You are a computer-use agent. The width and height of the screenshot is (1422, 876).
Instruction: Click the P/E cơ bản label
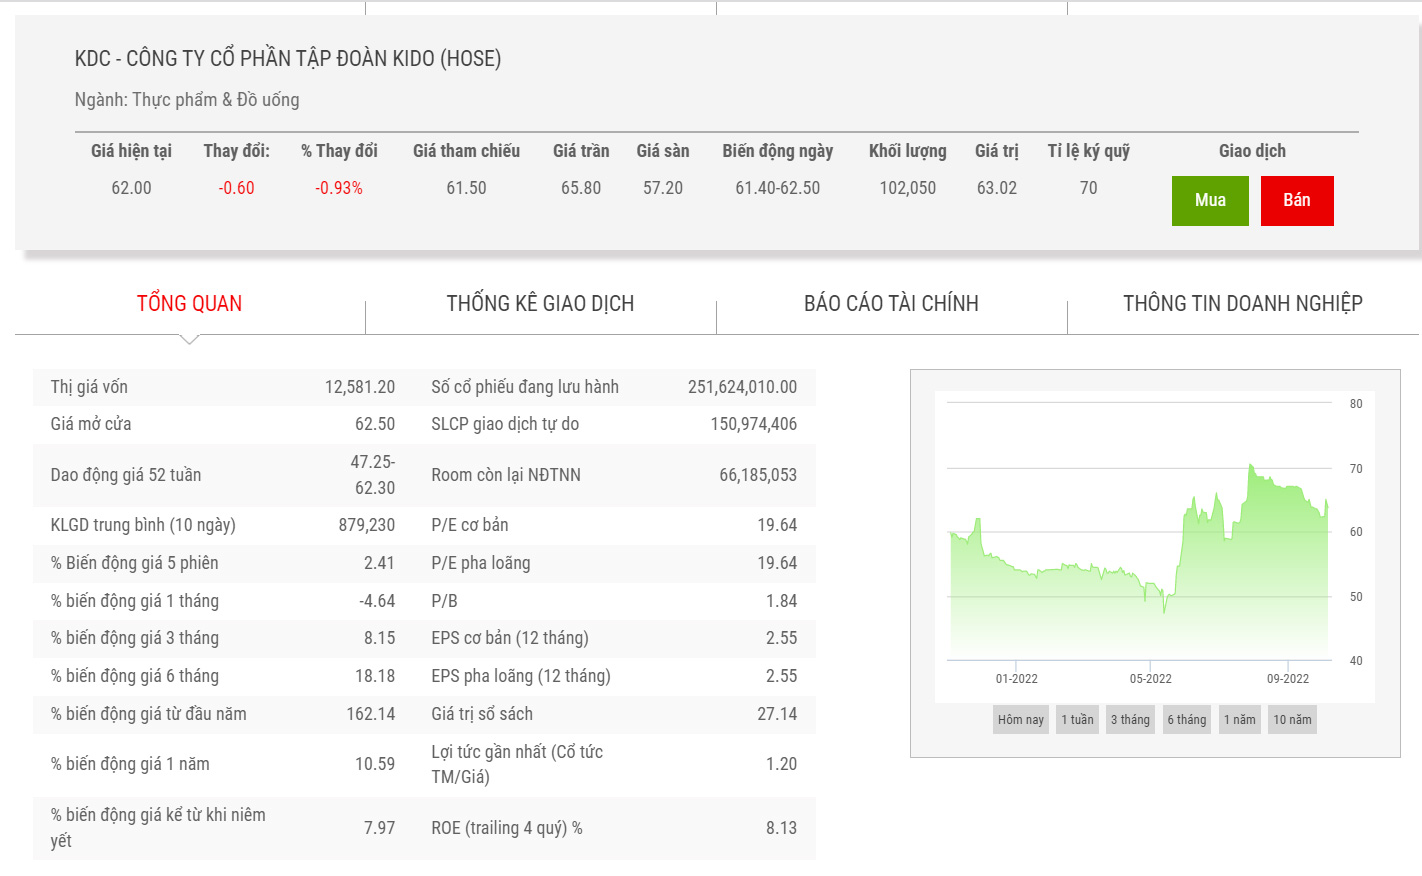pos(470,525)
